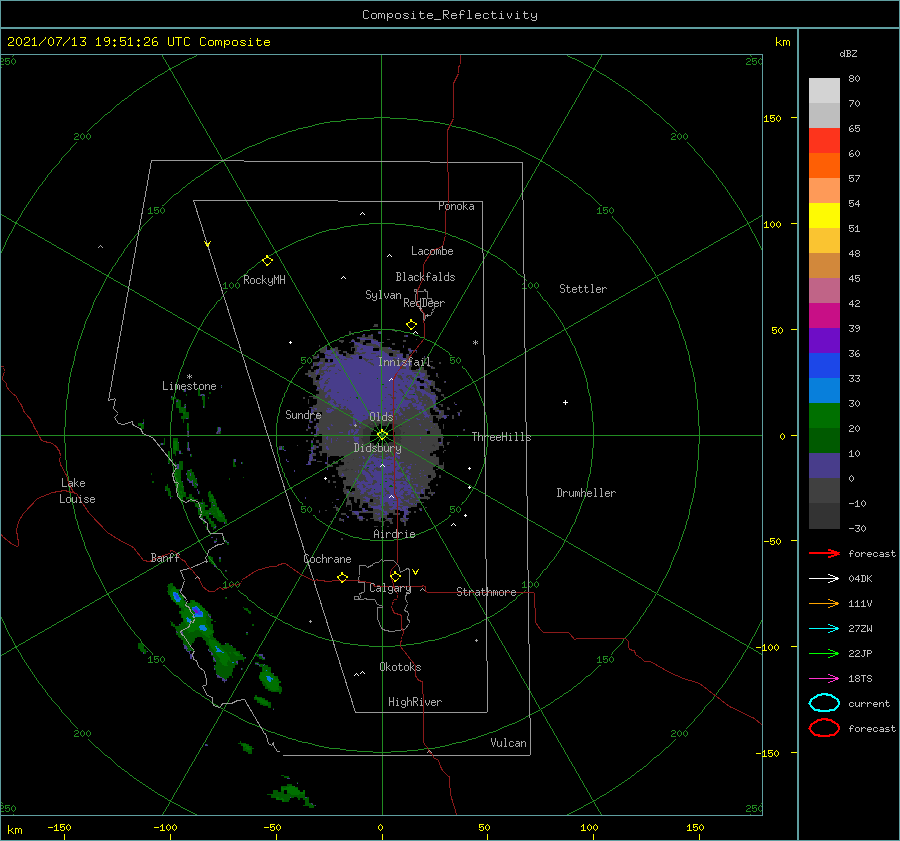This screenshot has height=841, width=900.
Task: Click yellow diamond marker near RockyMH
Action: 267,261
